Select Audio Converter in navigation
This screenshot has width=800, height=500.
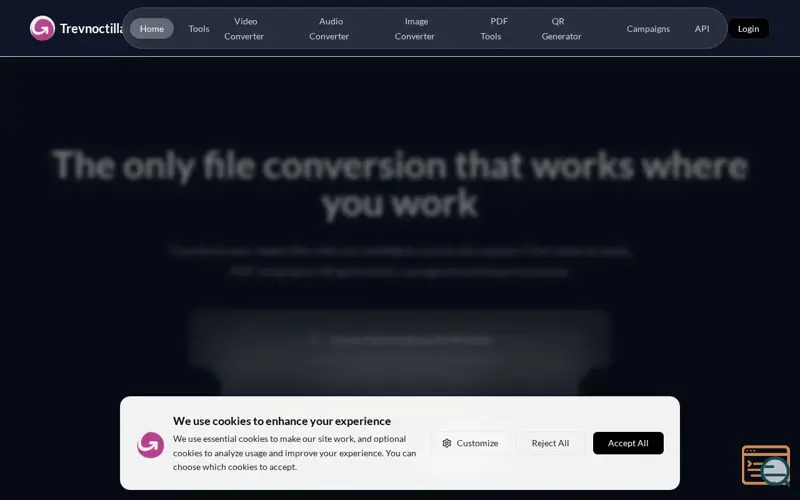click(x=330, y=28)
